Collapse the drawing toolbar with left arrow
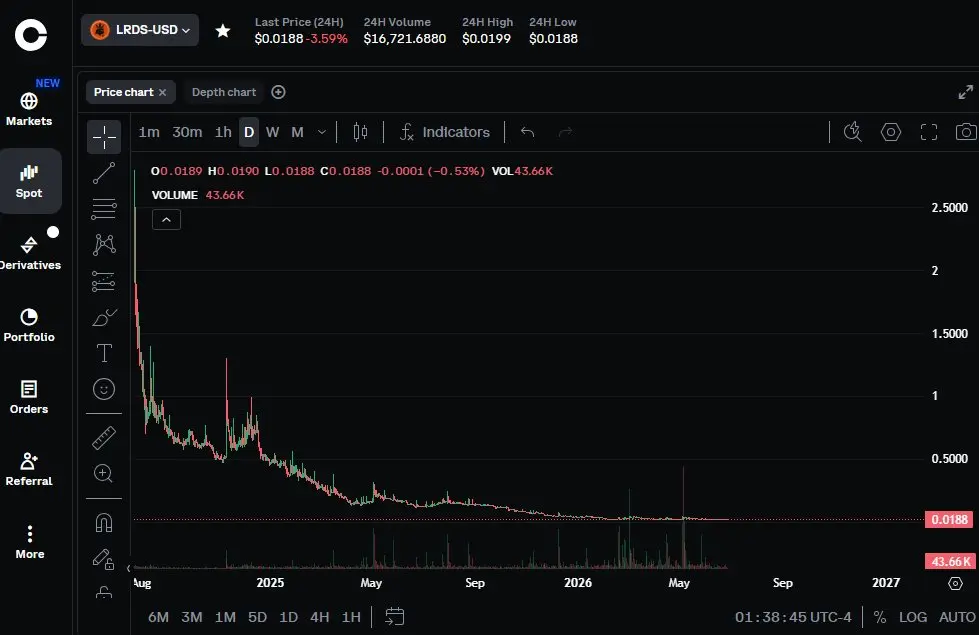This screenshot has width=979, height=635. pos(129,568)
